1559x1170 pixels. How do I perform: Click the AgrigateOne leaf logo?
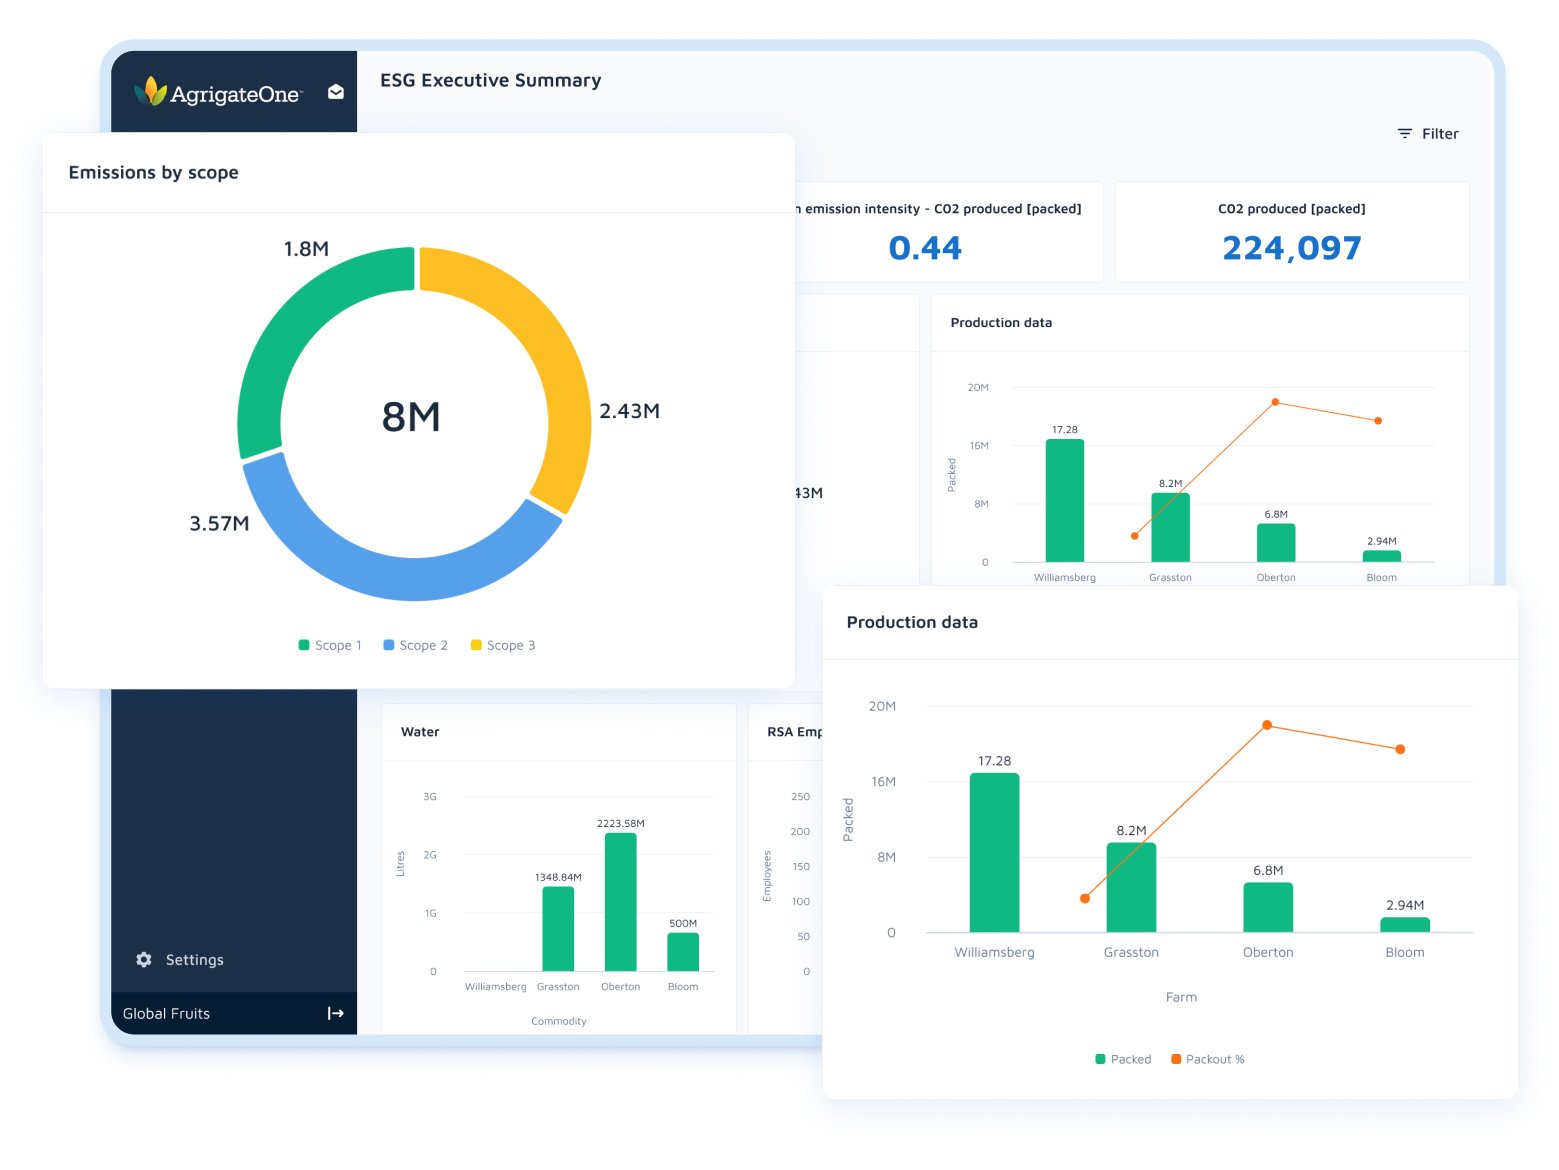[152, 91]
